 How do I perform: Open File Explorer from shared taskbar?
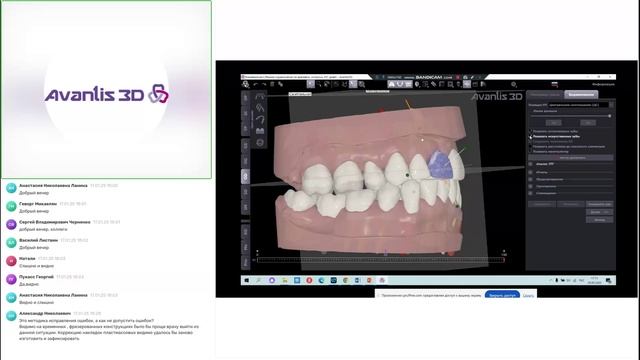click(284, 280)
